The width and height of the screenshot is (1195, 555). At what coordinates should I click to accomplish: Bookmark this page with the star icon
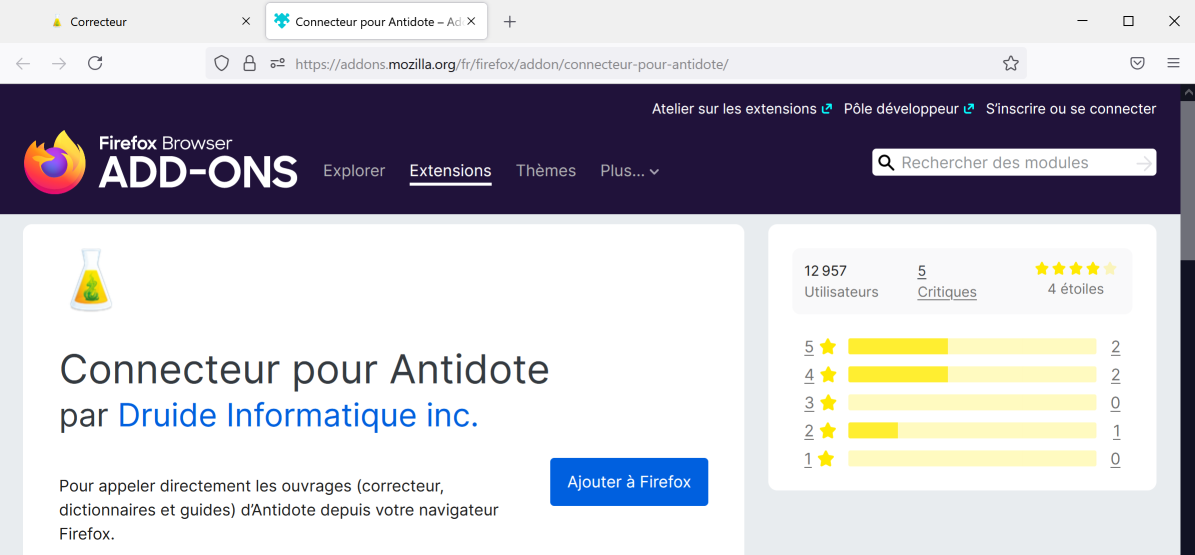click(1010, 63)
